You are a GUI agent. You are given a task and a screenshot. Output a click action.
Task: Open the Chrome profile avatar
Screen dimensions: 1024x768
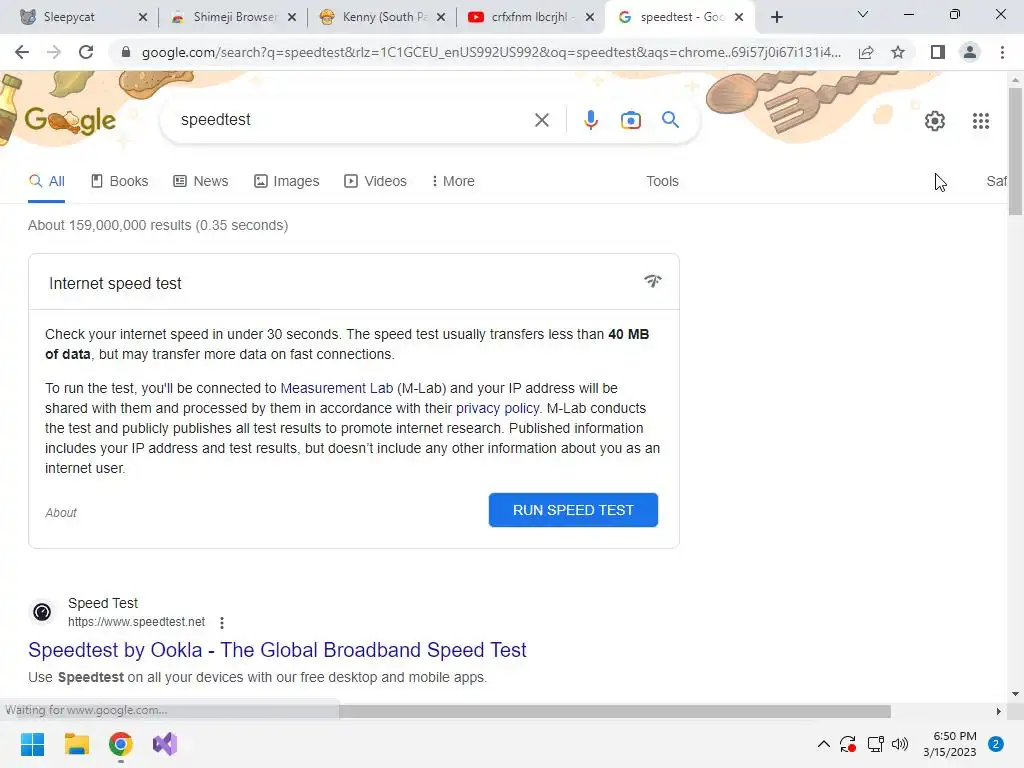coord(970,52)
